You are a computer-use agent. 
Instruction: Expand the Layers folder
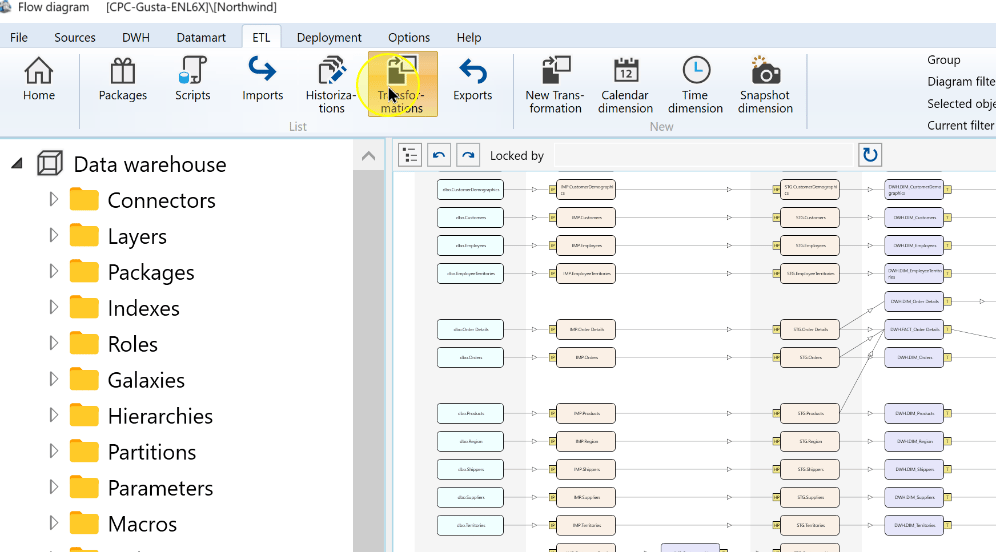53,236
